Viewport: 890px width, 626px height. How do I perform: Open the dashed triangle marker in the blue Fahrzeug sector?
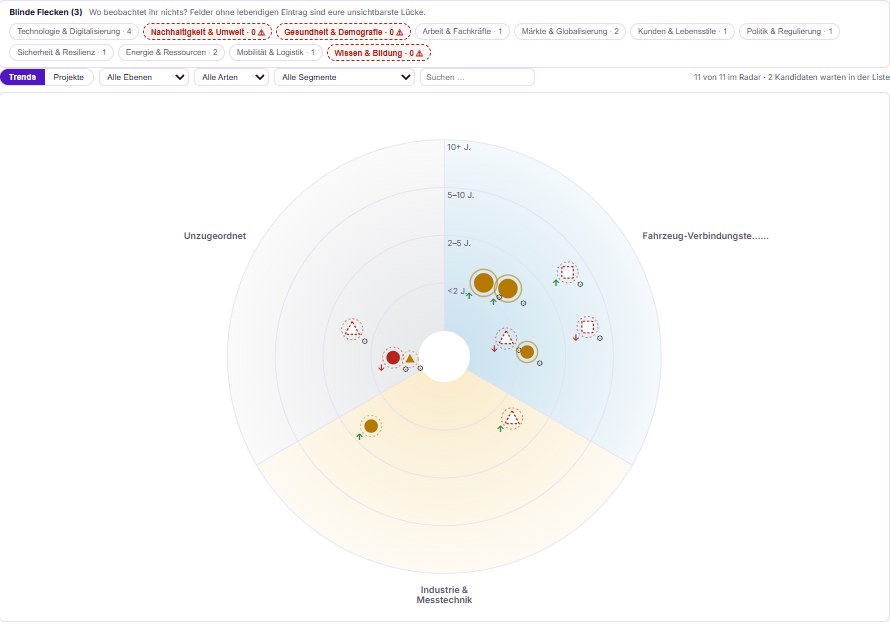506,339
